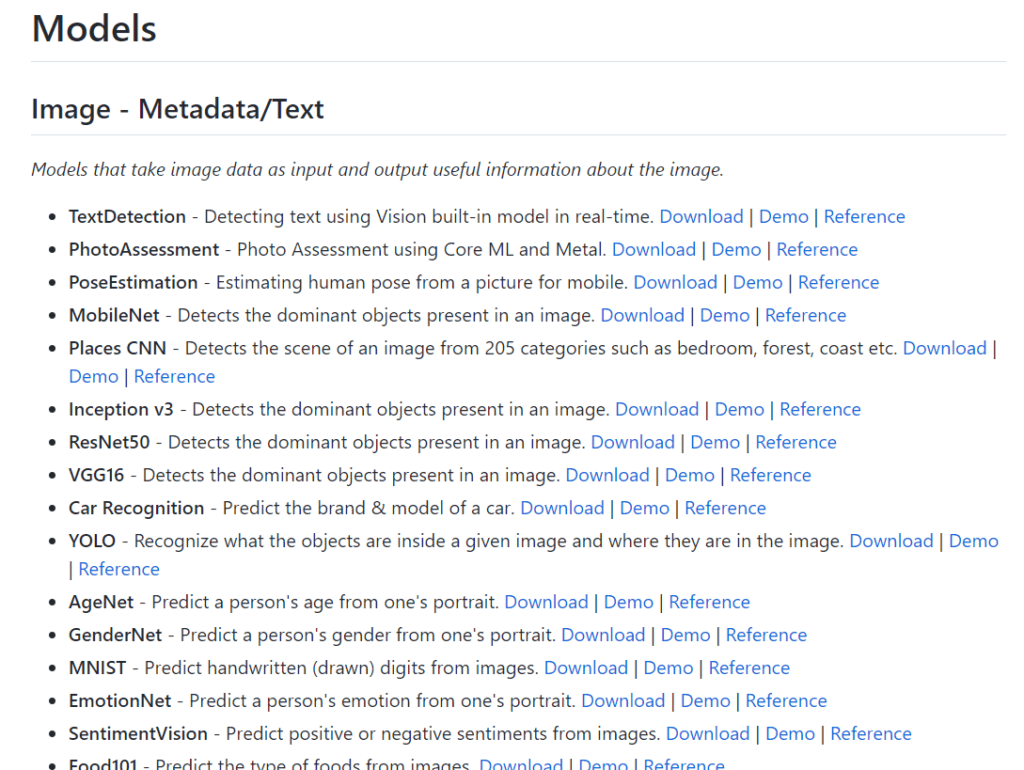Download the PhotoAssessment model

(x=654, y=249)
